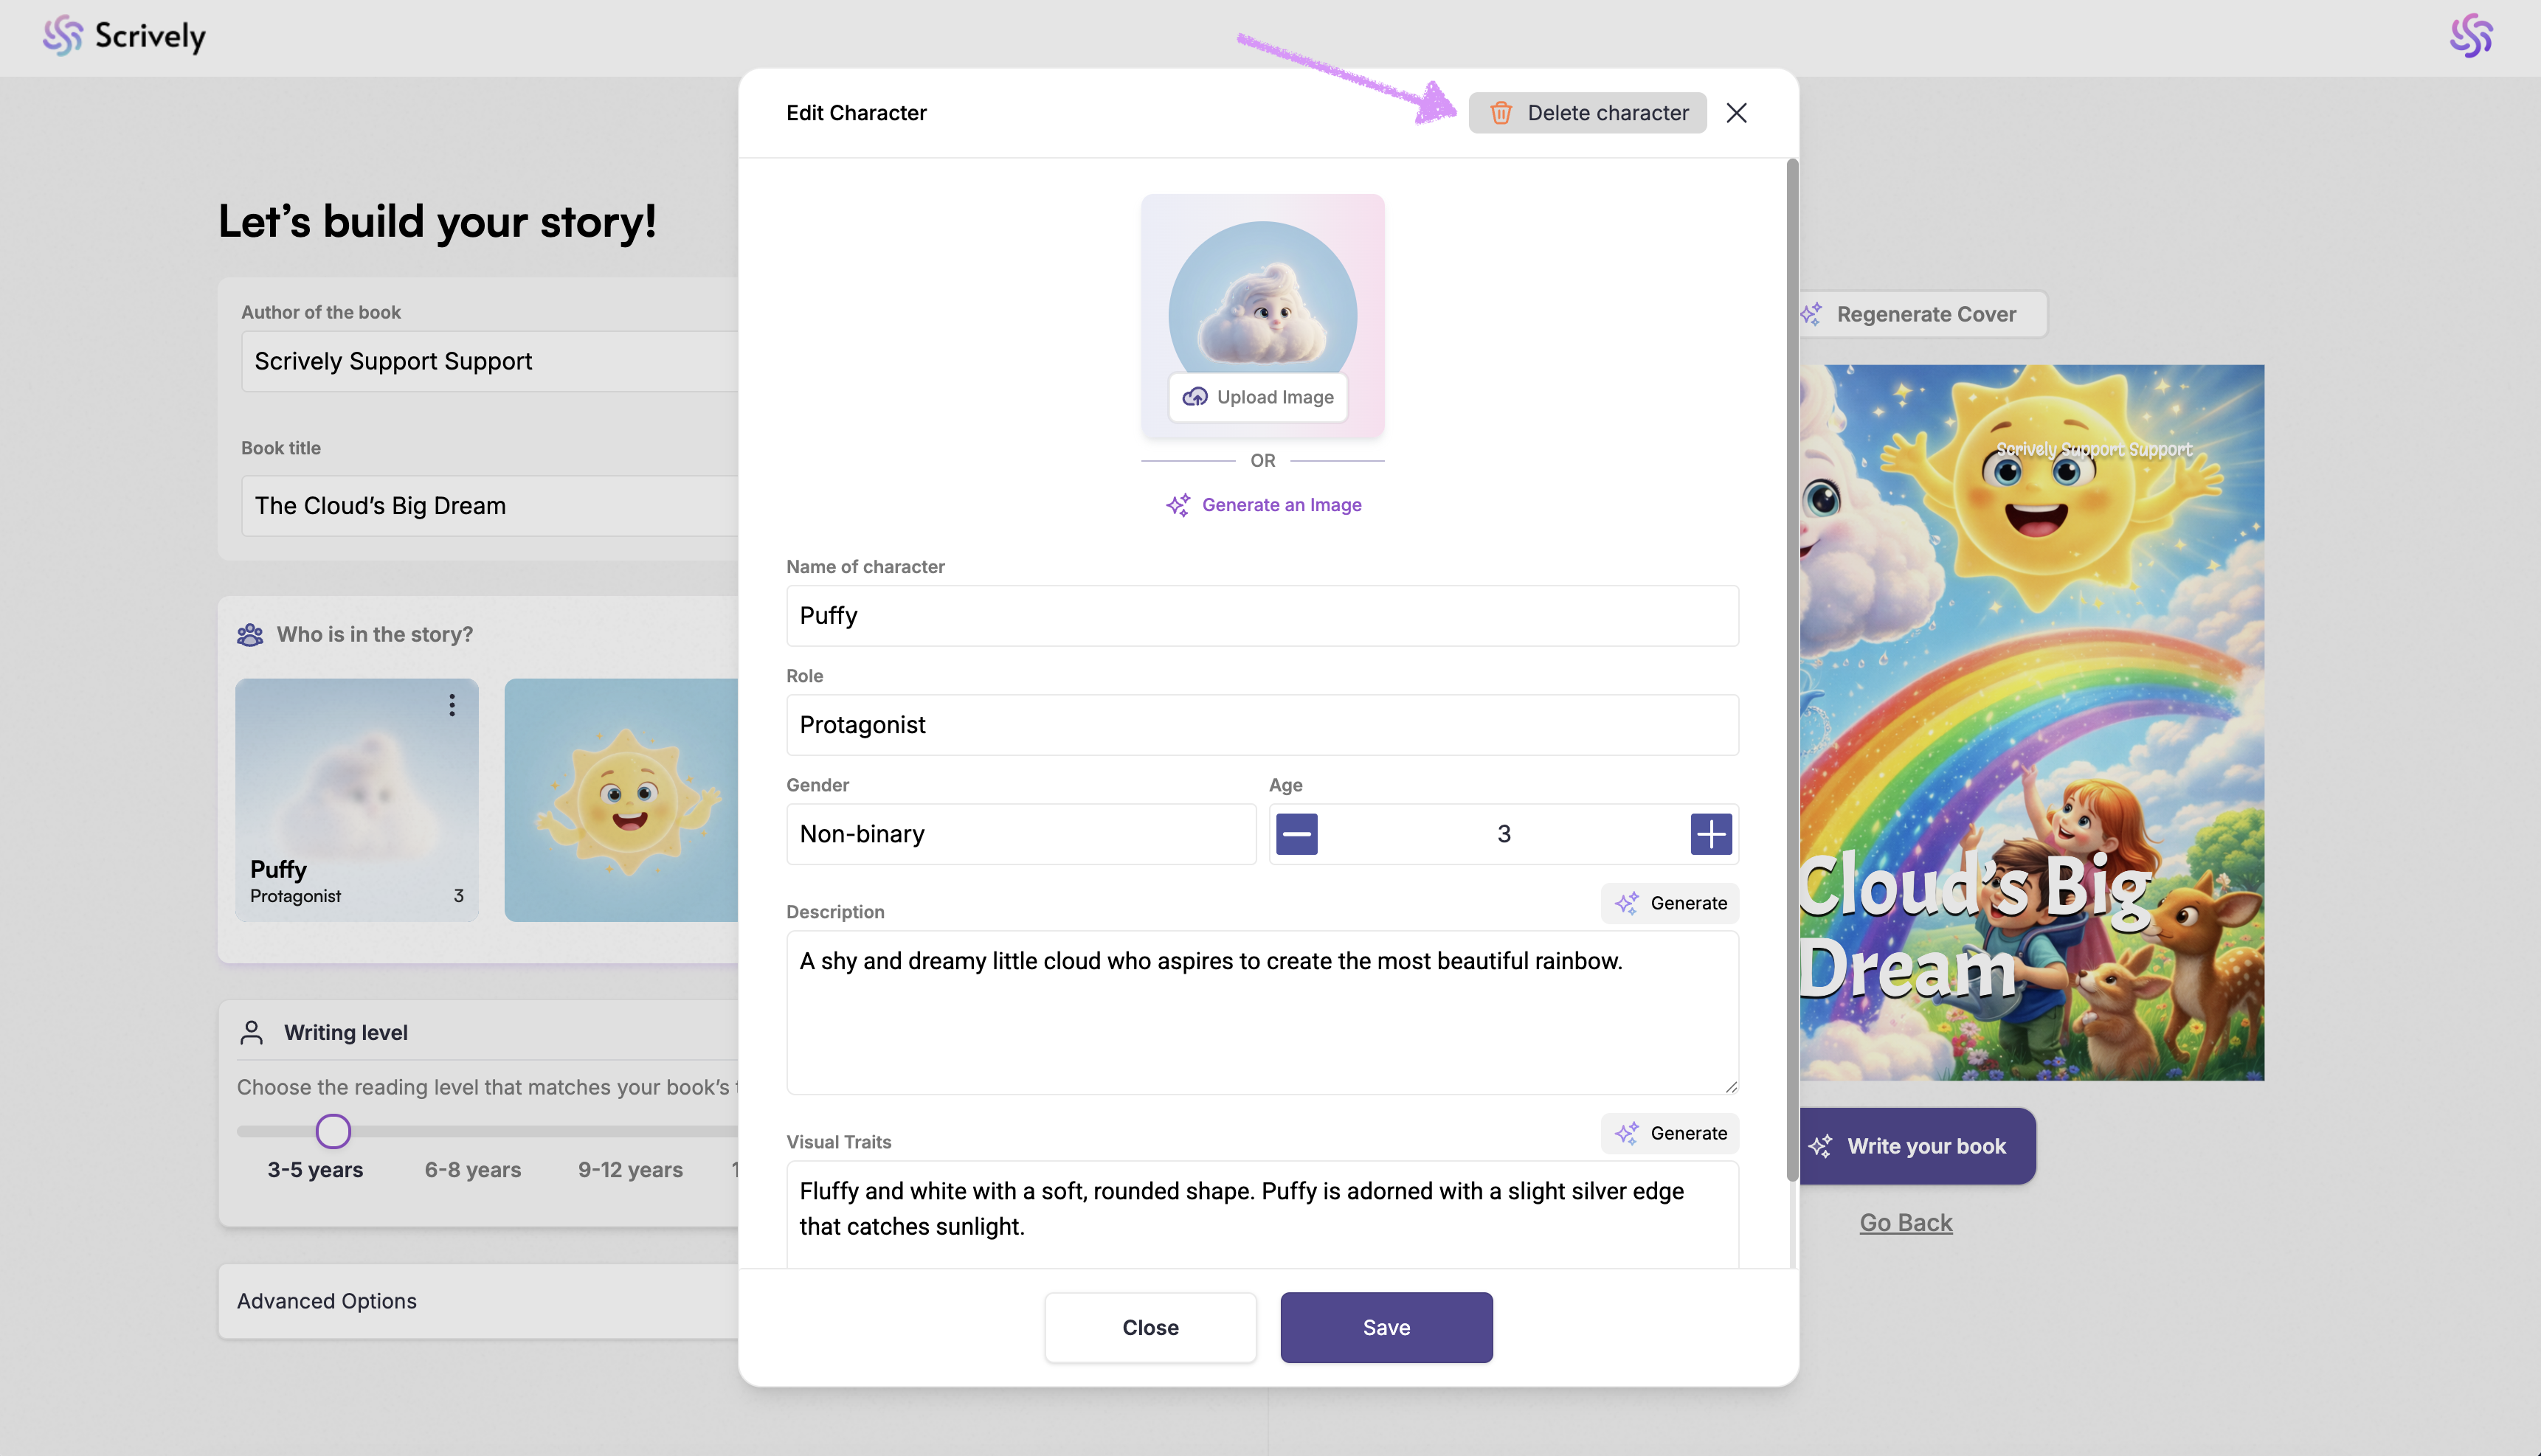Close the Edit Character dialog with X
2541x1456 pixels.
pyautogui.click(x=1736, y=113)
